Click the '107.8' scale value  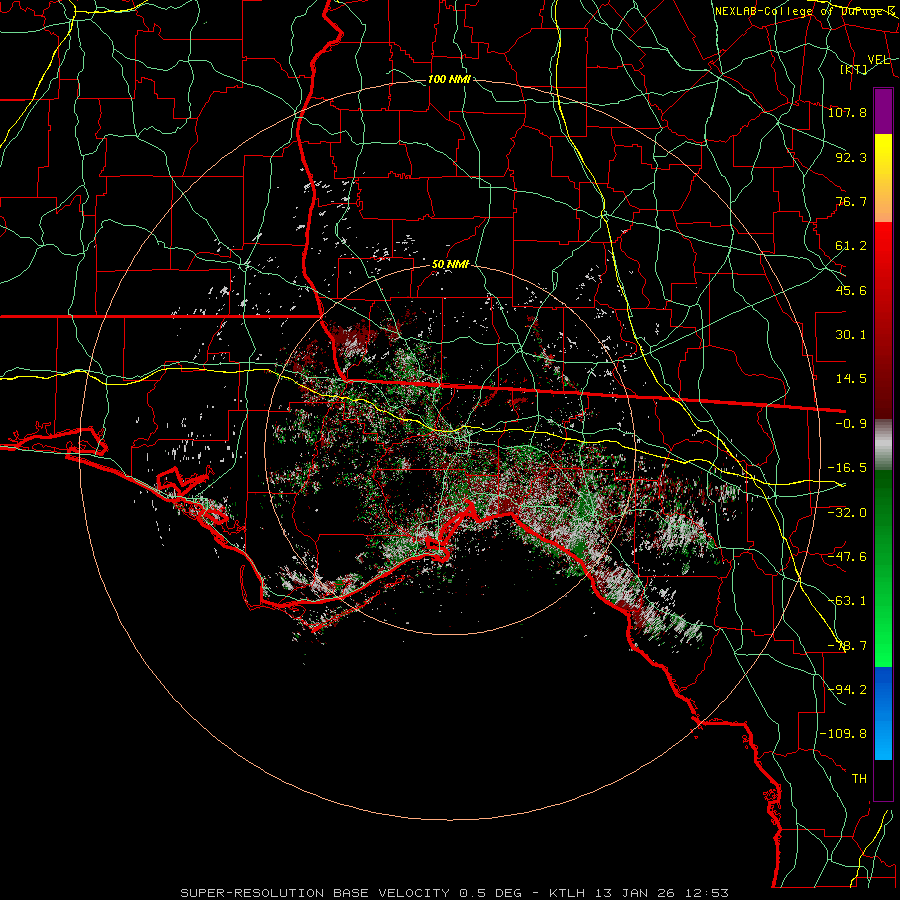(847, 112)
